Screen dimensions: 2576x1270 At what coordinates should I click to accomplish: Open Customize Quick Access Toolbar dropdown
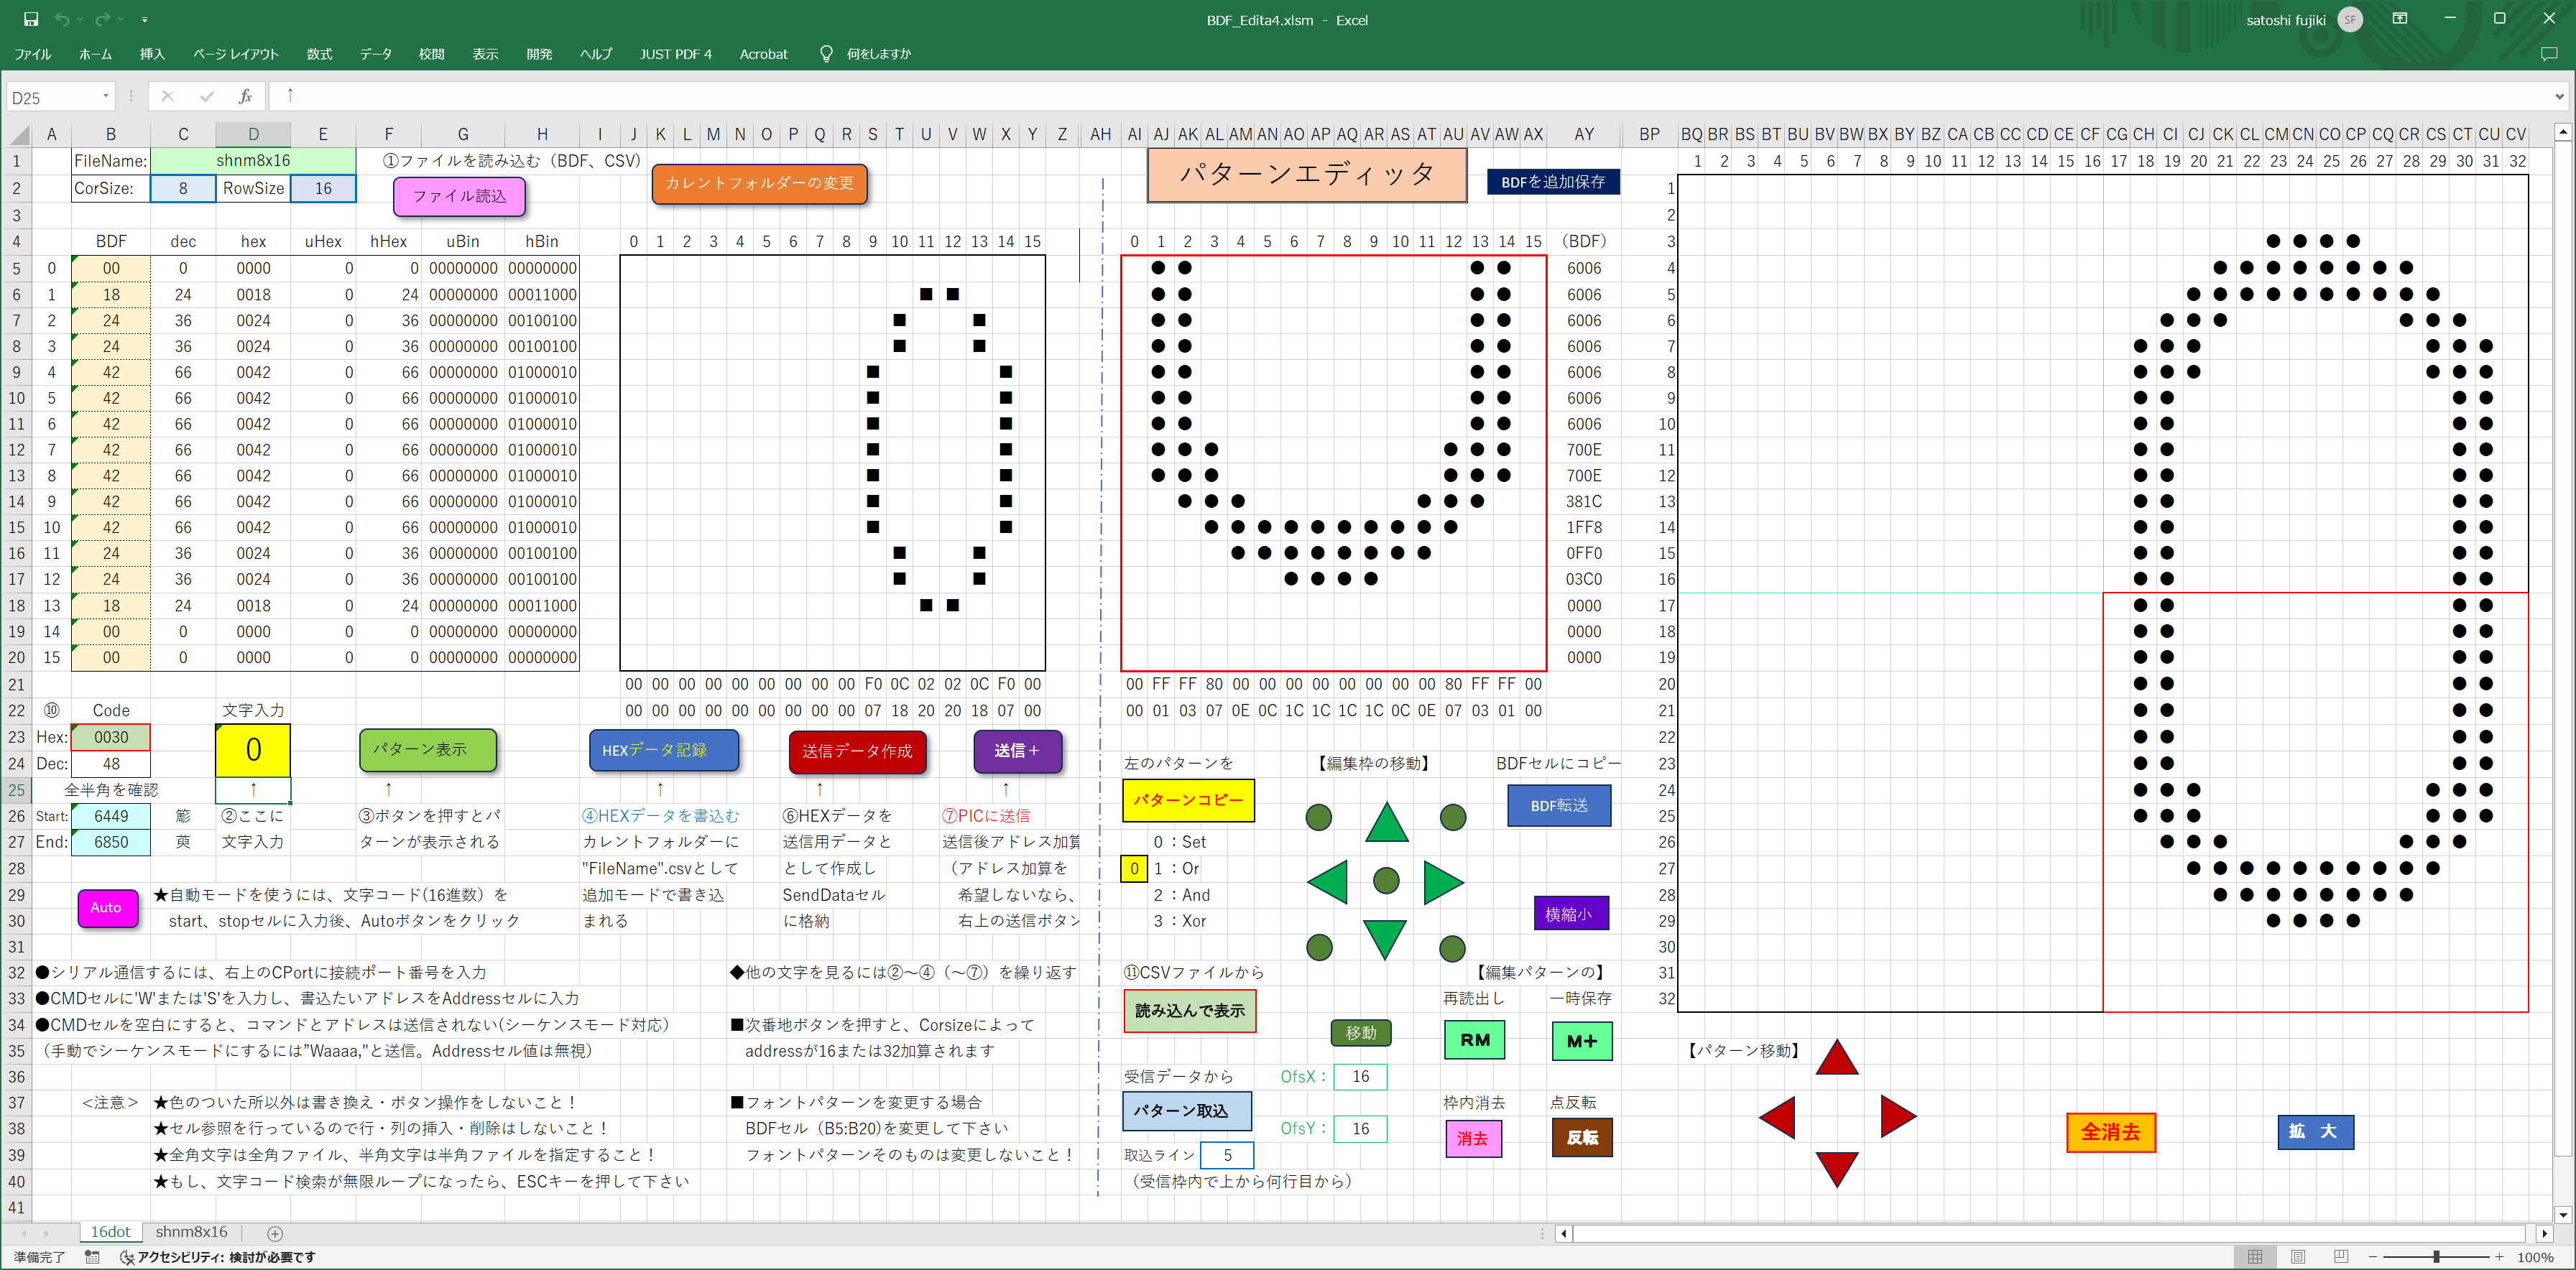[x=145, y=20]
